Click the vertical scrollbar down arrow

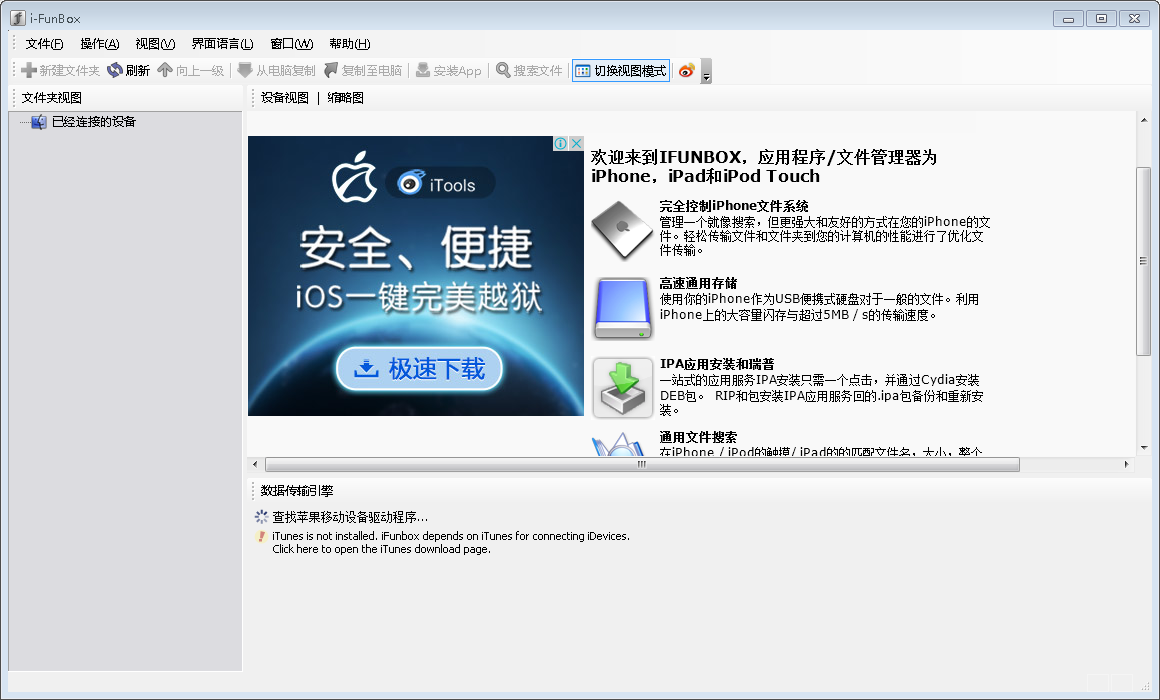click(1144, 448)
